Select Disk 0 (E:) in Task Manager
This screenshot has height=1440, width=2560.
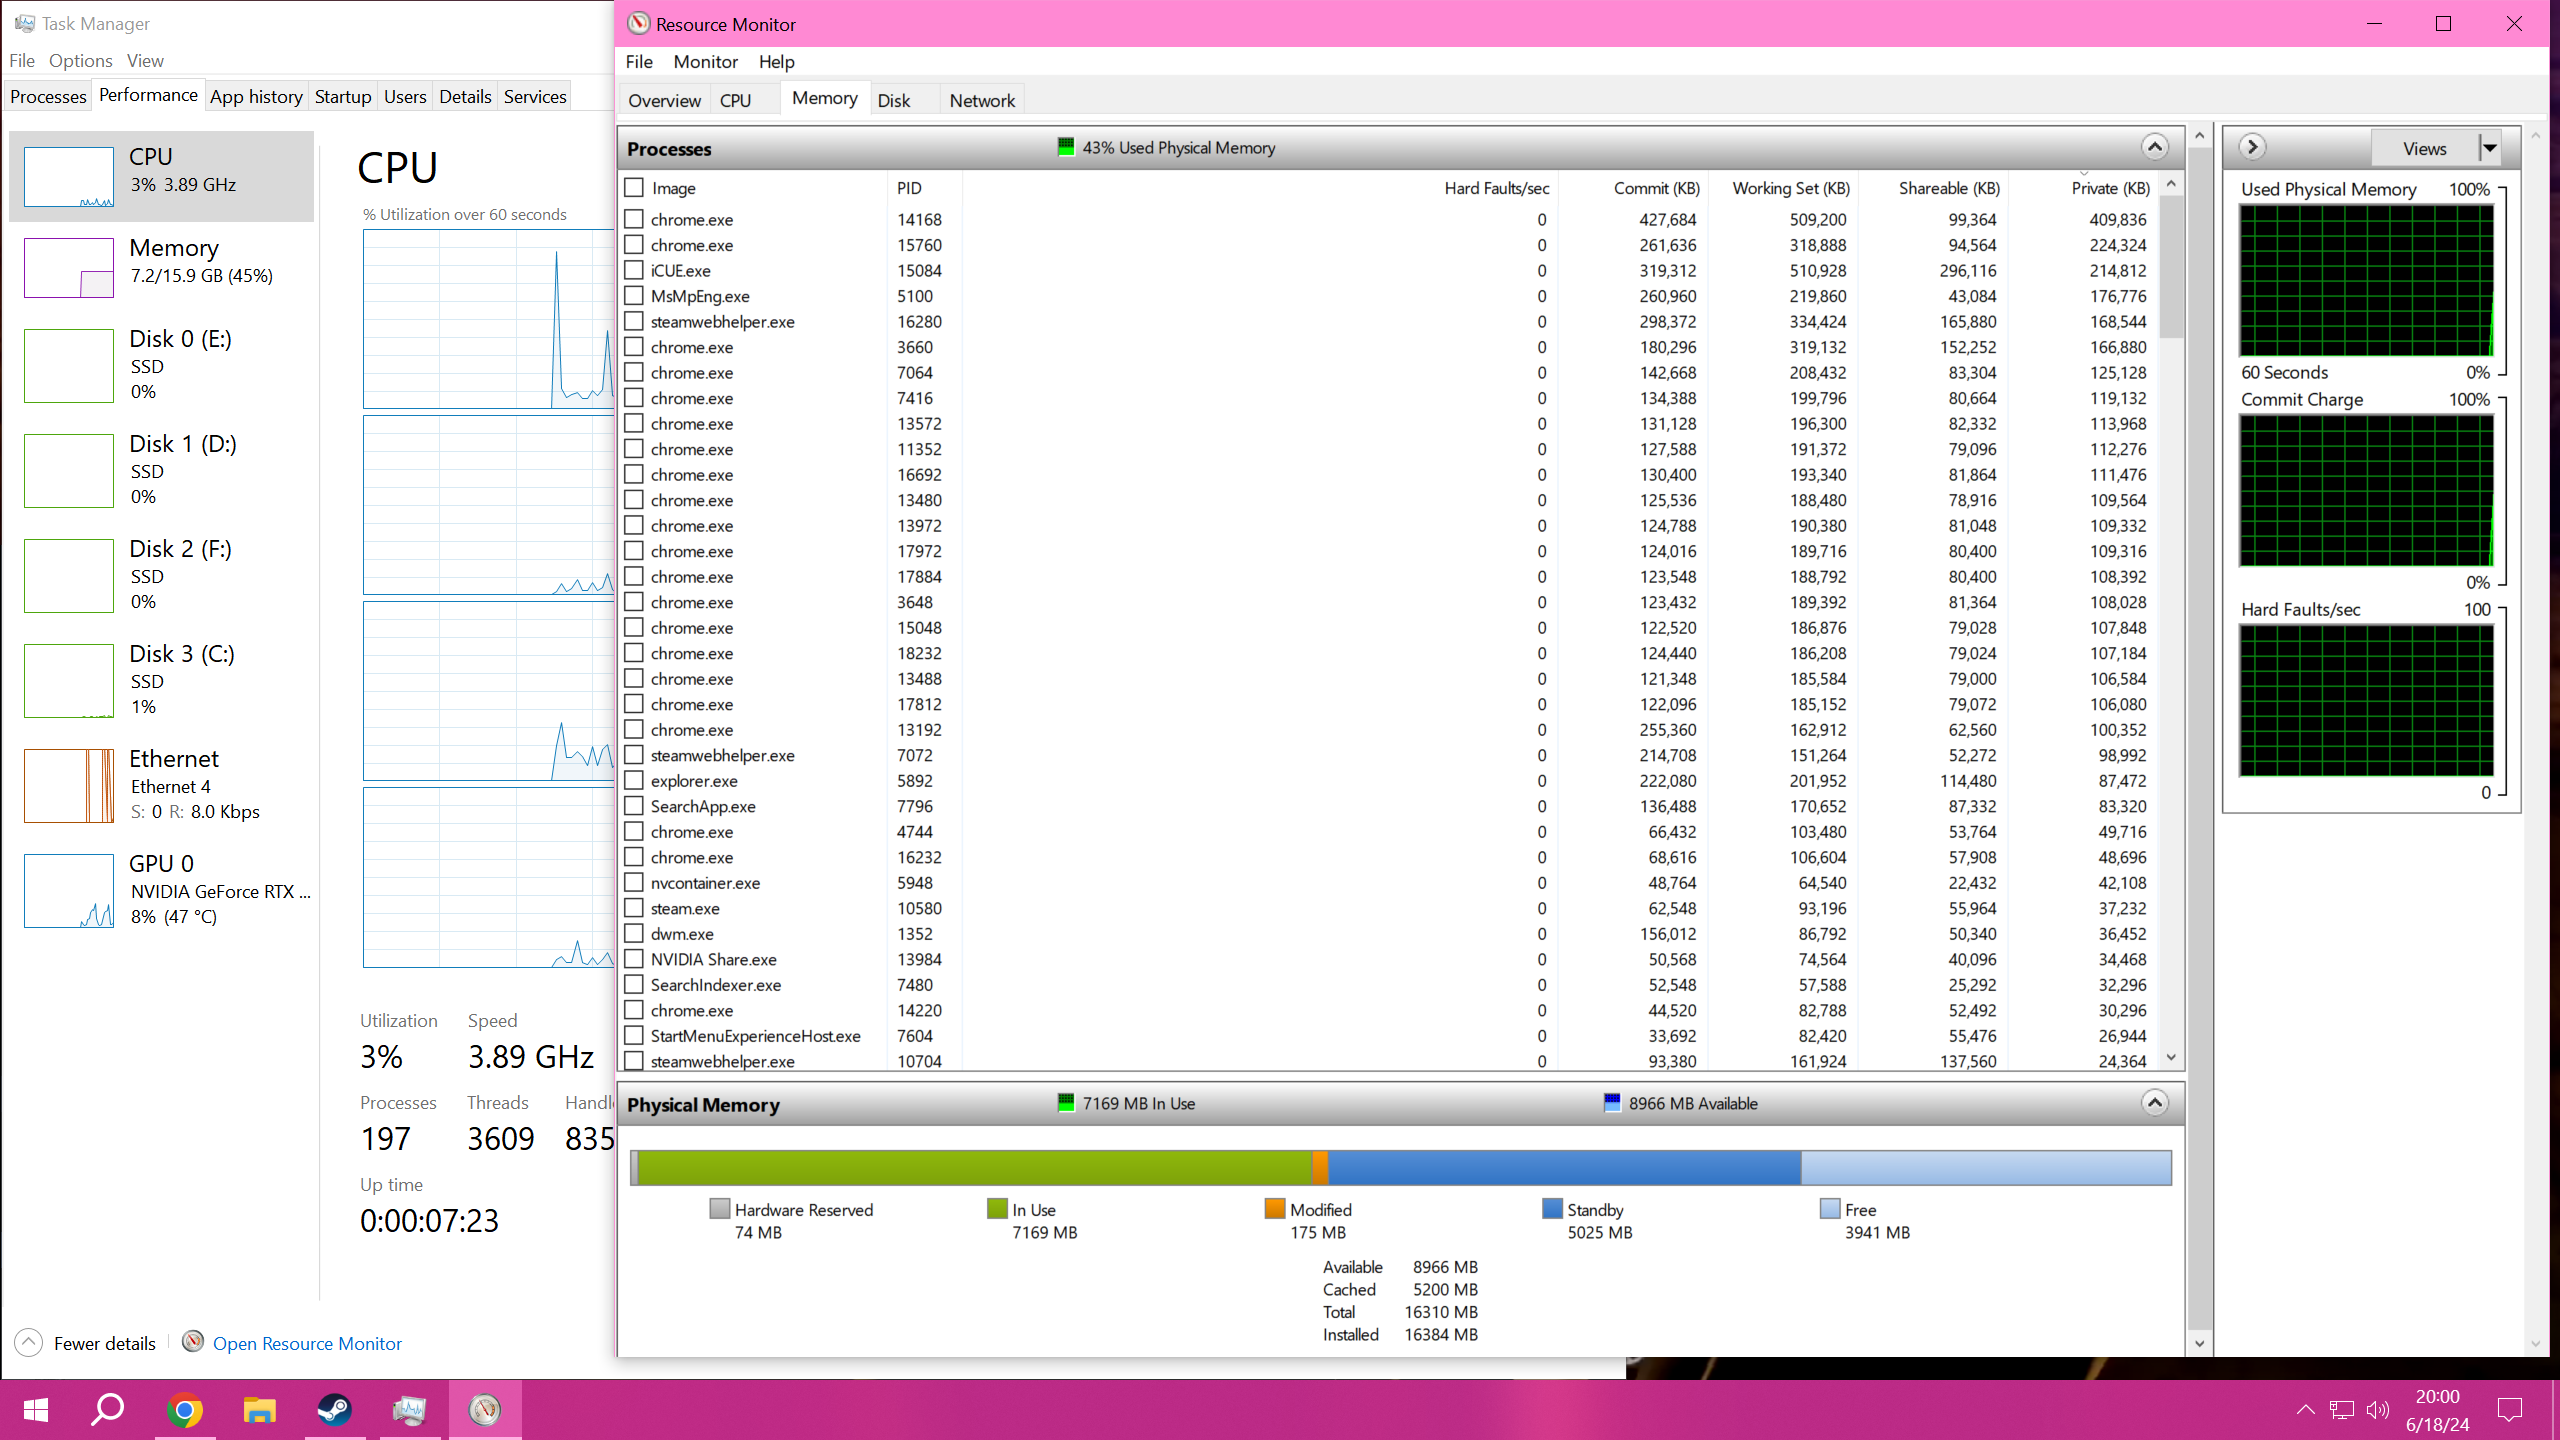pyautogui.click(x=162, y=365)
